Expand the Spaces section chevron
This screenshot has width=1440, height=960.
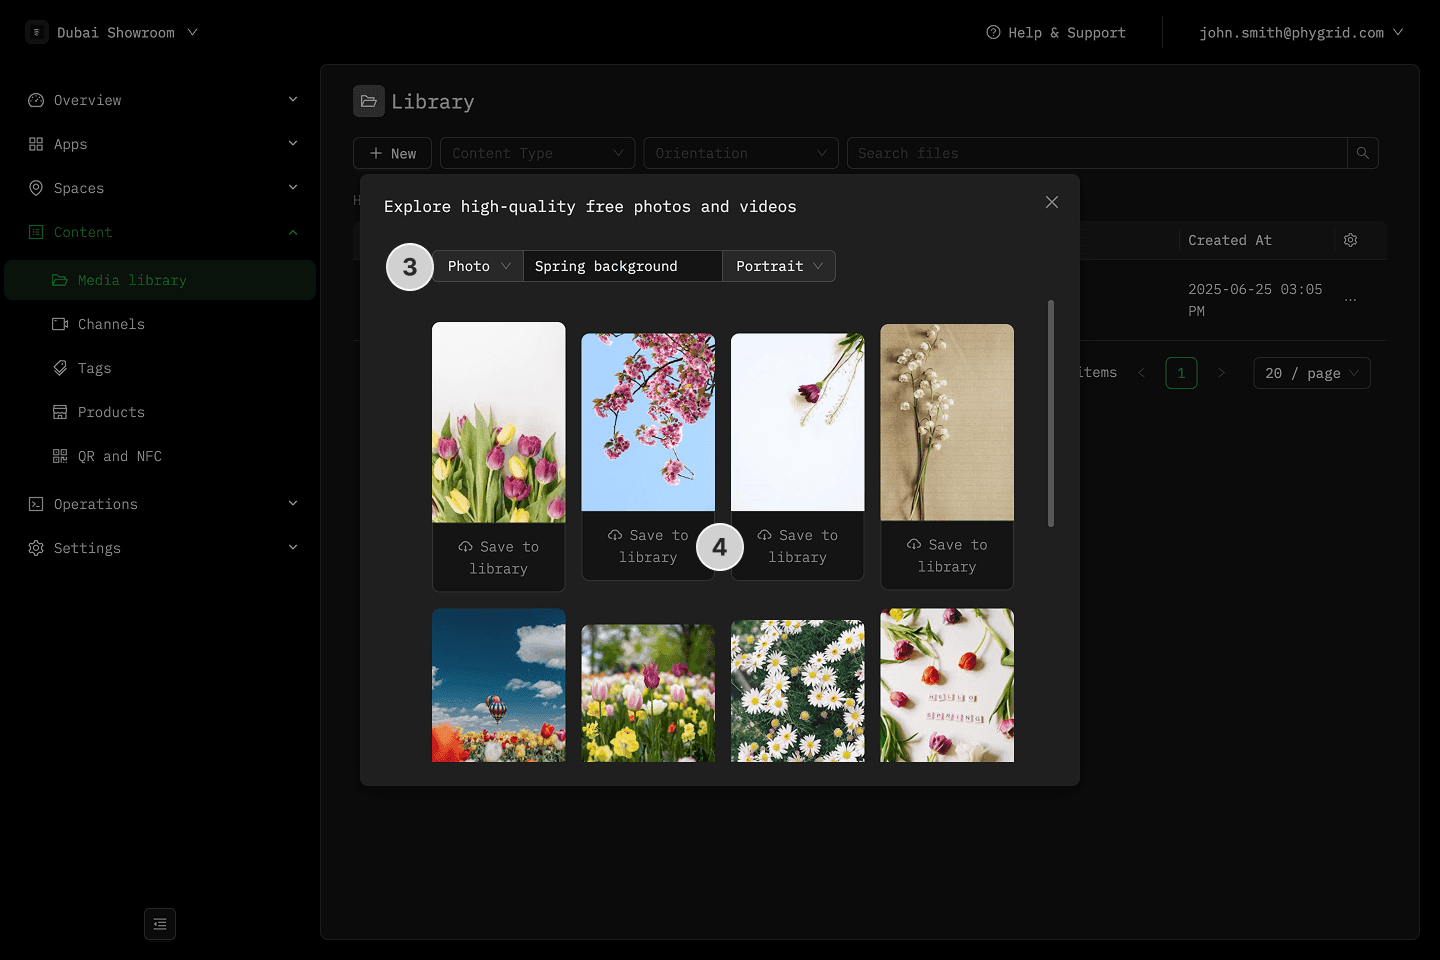(293, 187)
